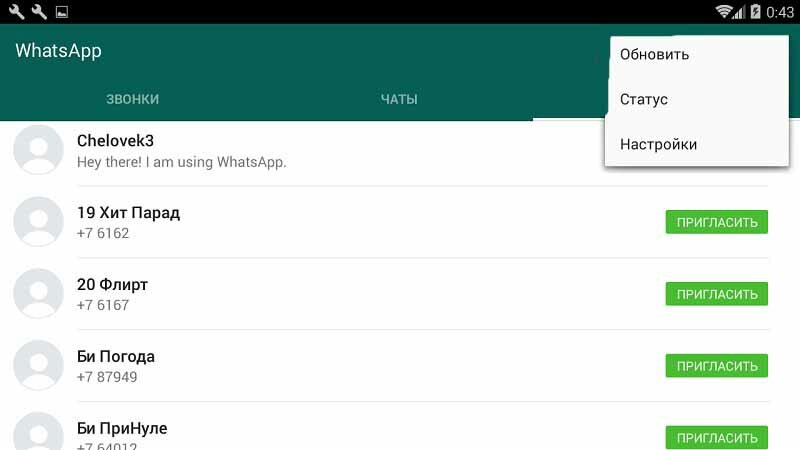Open Настройки from the popup menu
Image resolution: width=800 pixels, height=450 pixels.
pyautogui.click(x=658, y=144)
